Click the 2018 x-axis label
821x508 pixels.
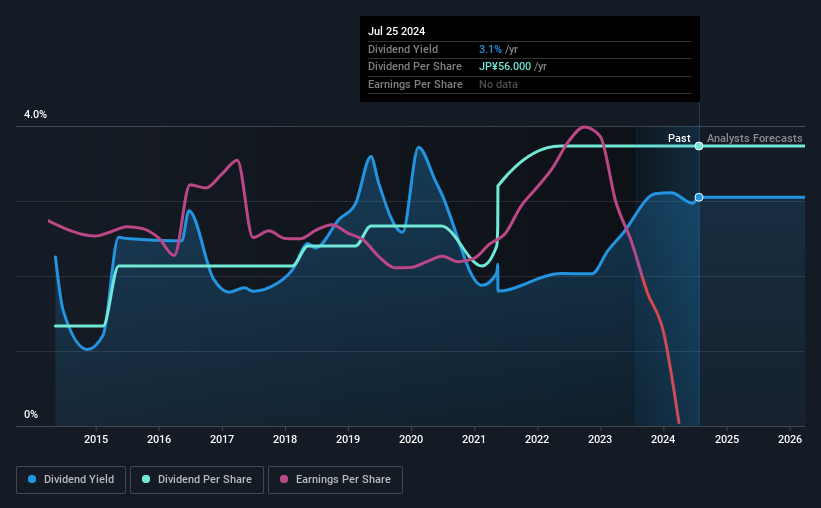pos(285,439)
